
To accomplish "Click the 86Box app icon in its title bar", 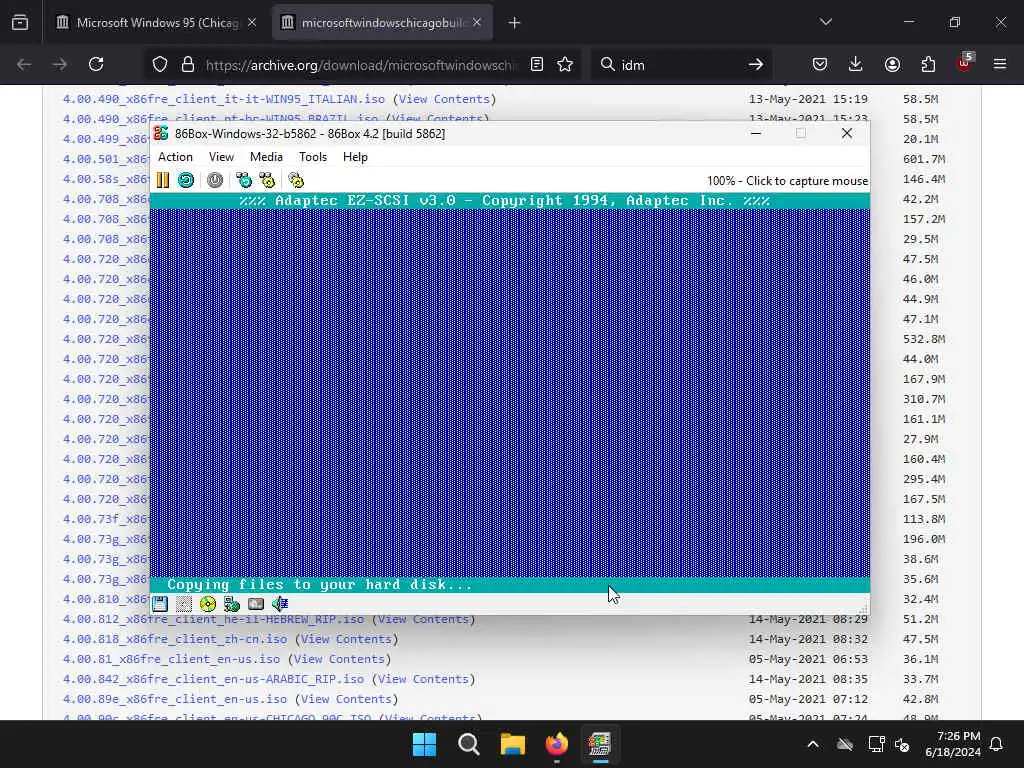I will point(161,133).
